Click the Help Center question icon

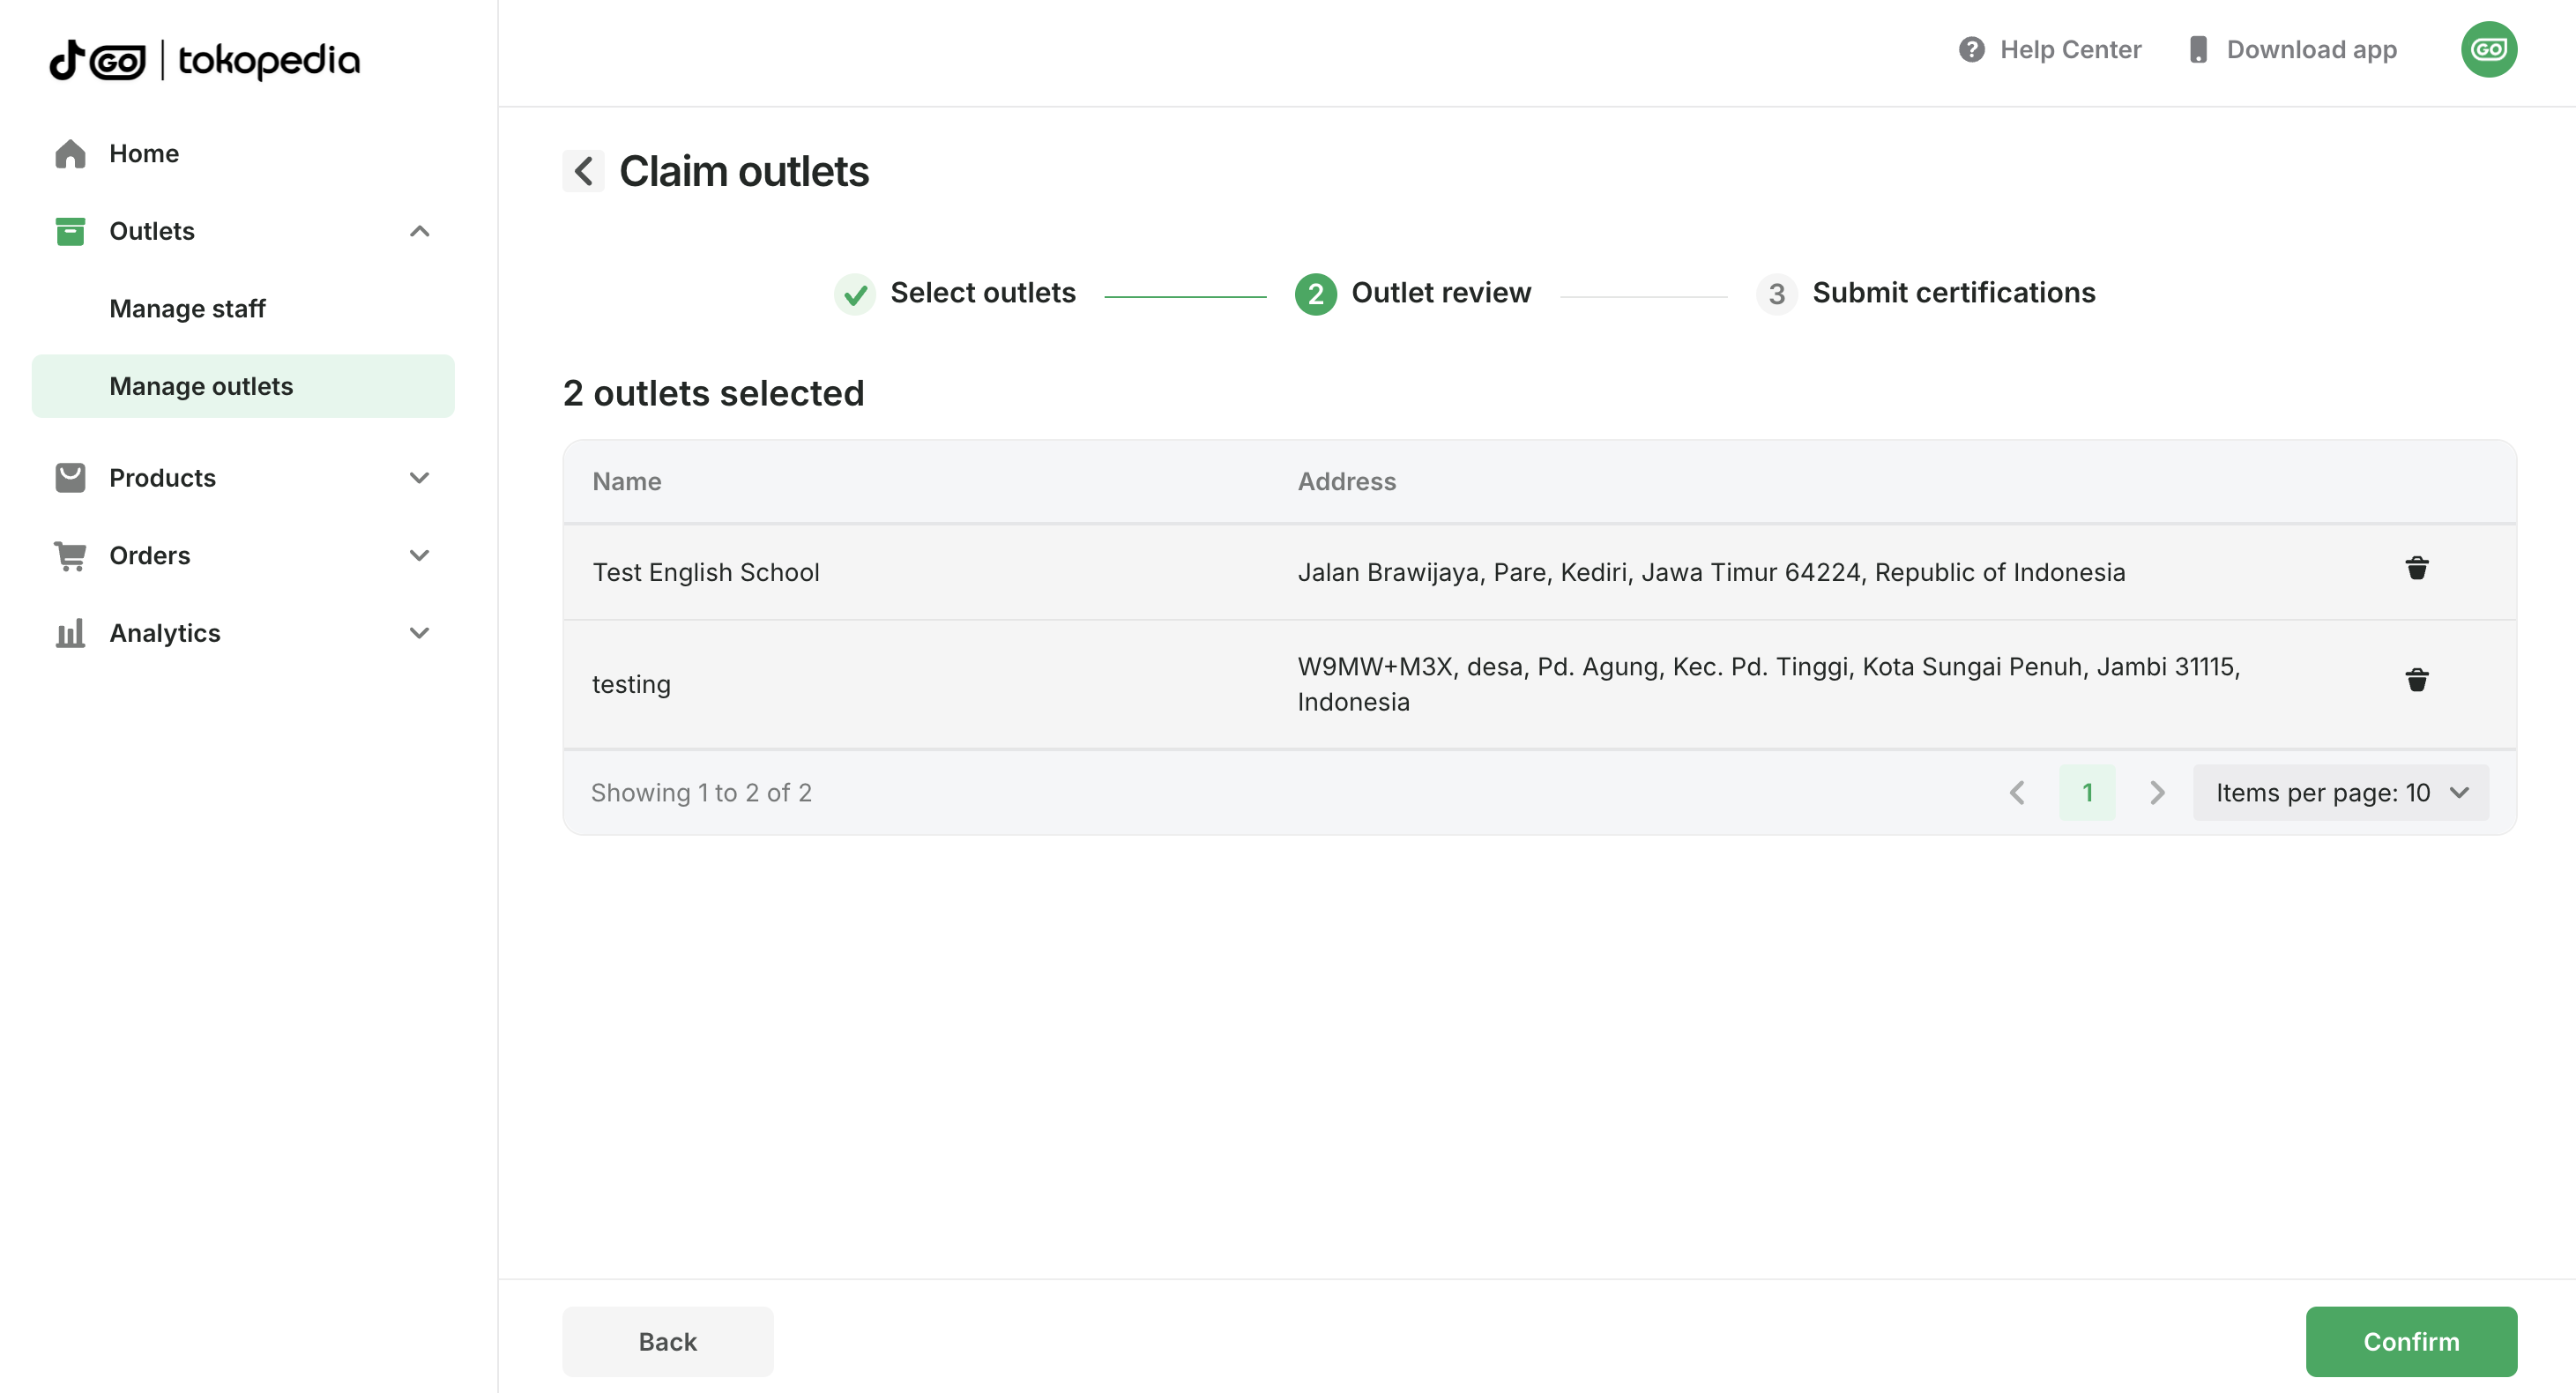pyautogui.click(x=1971, y=50)
